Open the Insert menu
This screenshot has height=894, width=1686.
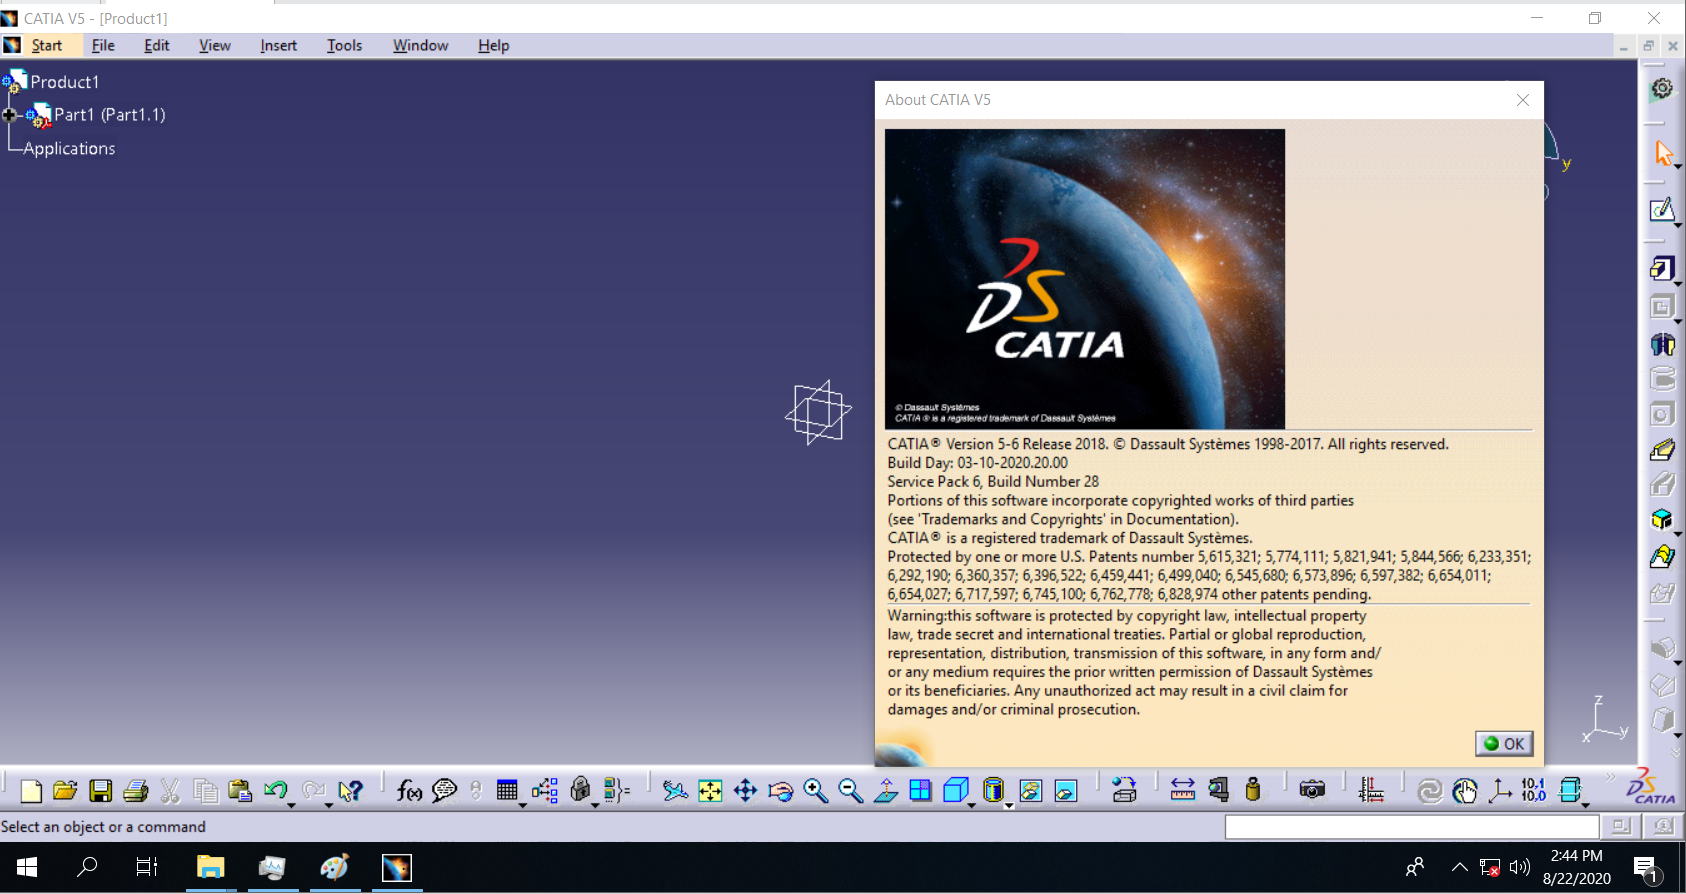pyautogui.click(x=278, y=46)
